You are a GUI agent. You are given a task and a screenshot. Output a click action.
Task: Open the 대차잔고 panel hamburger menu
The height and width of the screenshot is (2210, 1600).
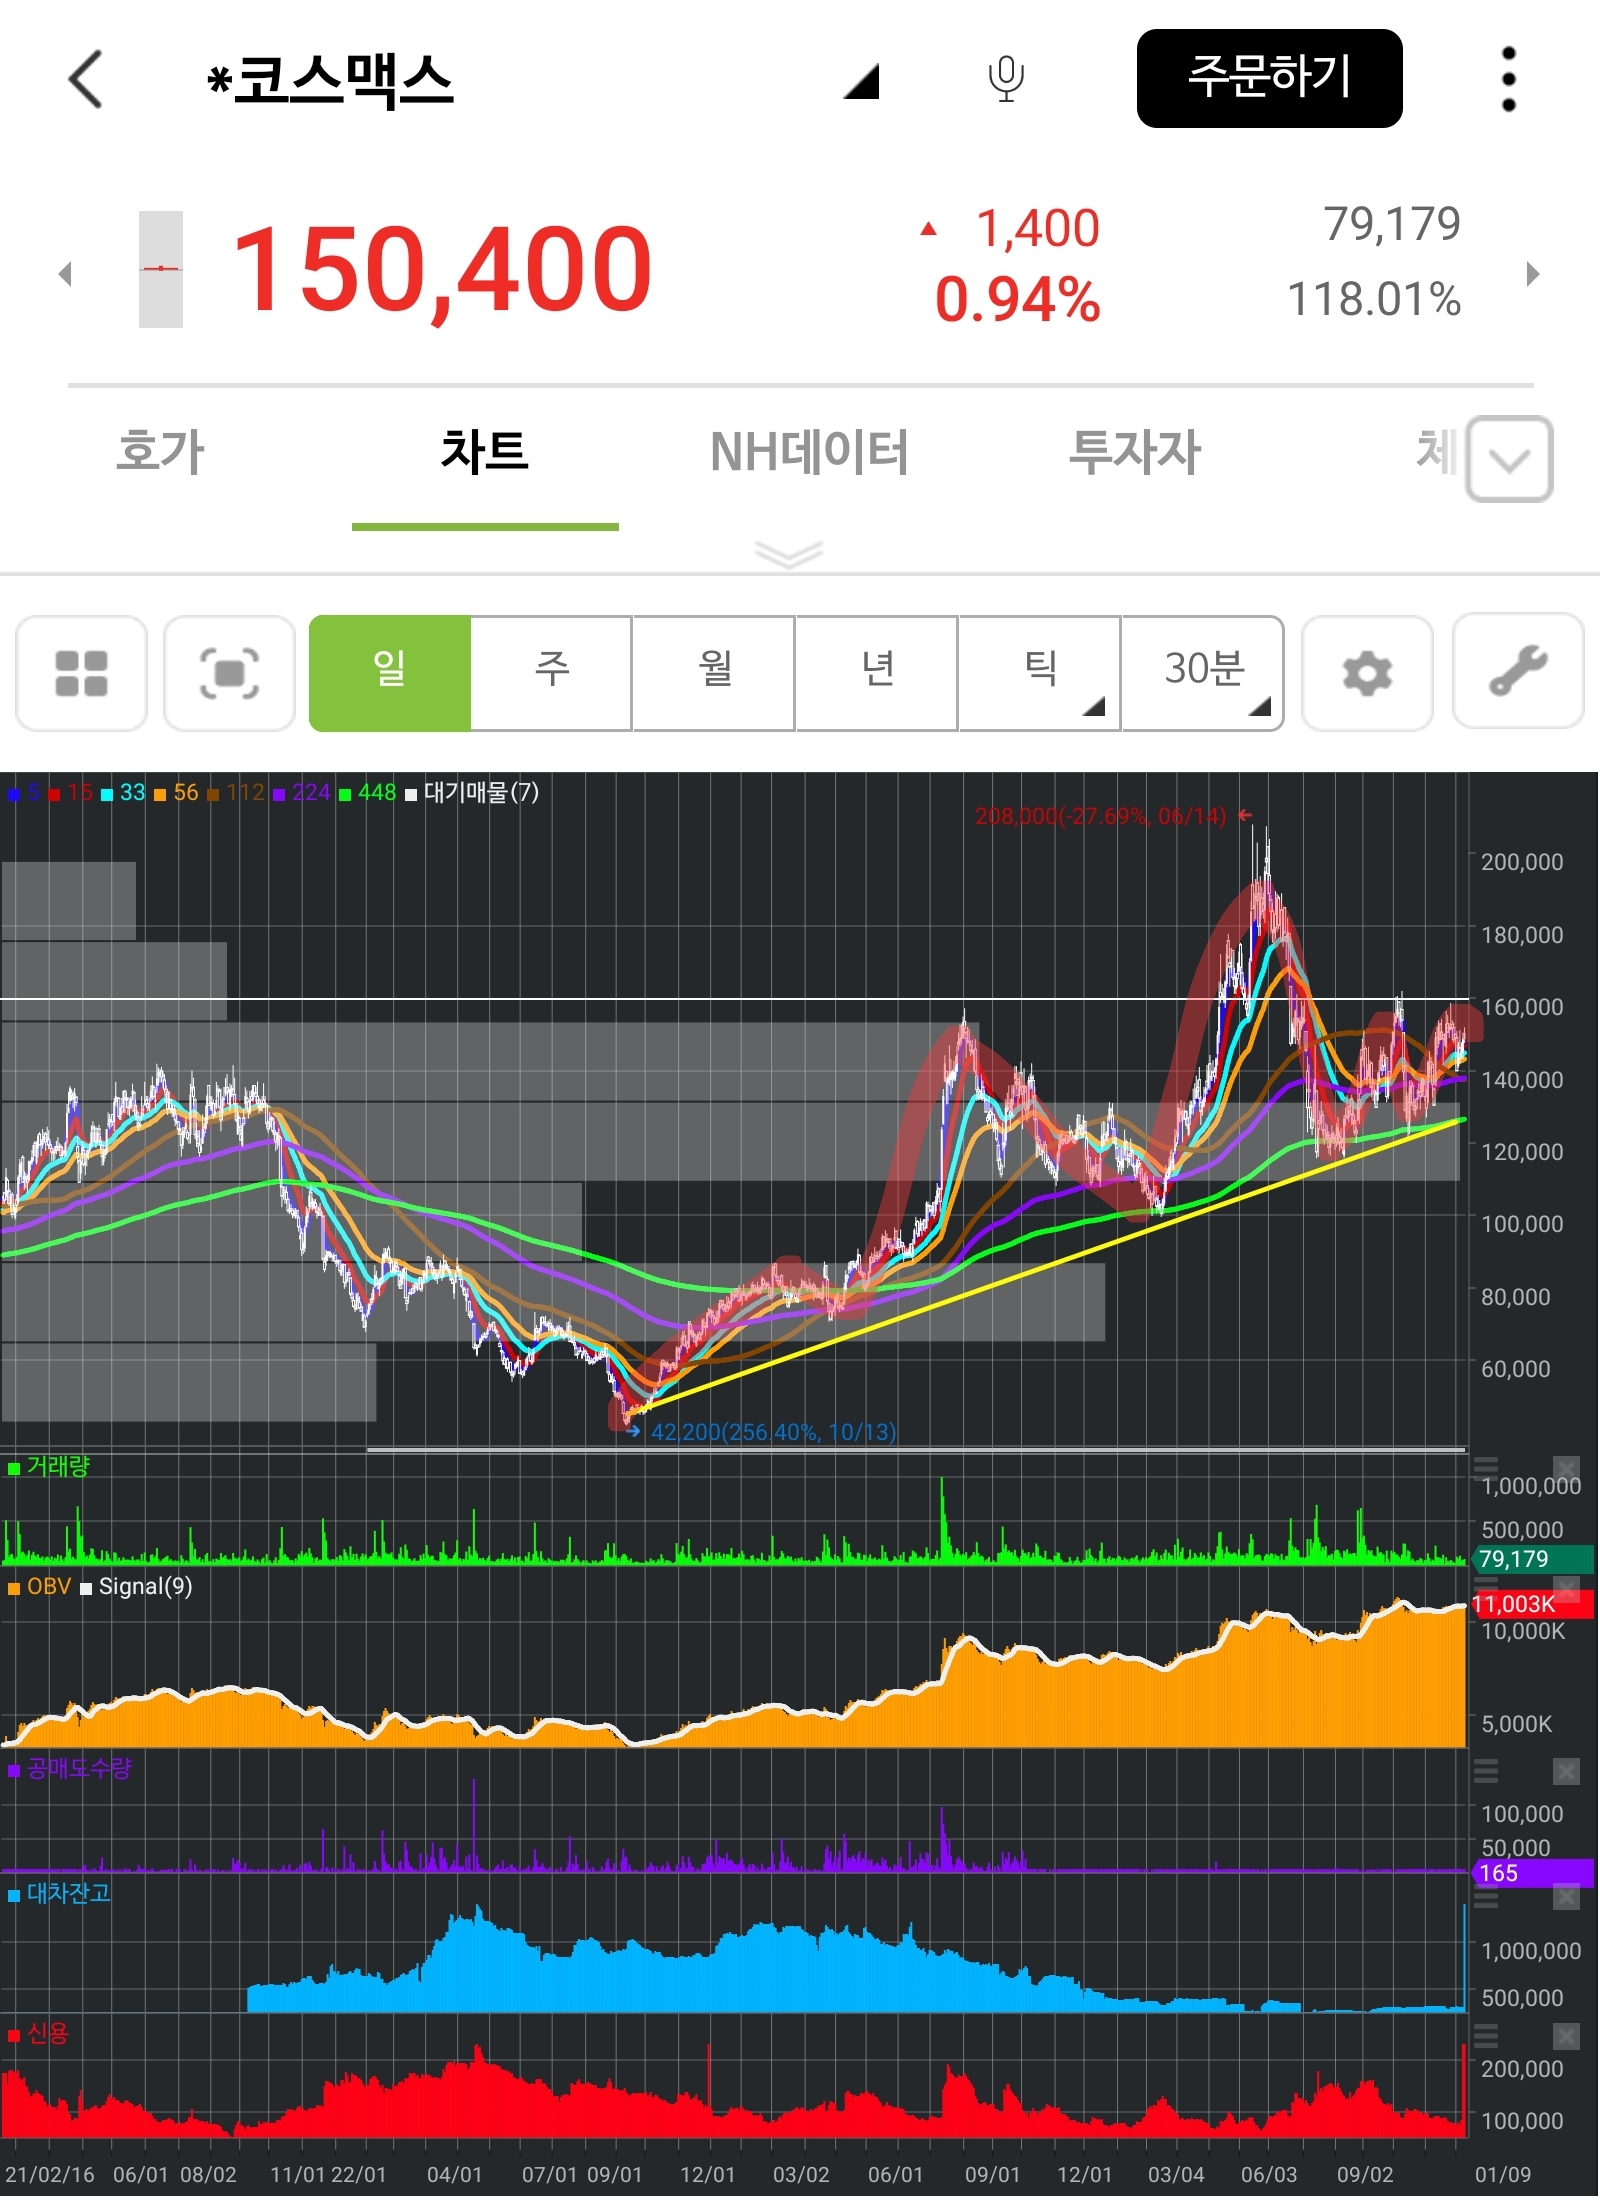tap(1486, 1897)
